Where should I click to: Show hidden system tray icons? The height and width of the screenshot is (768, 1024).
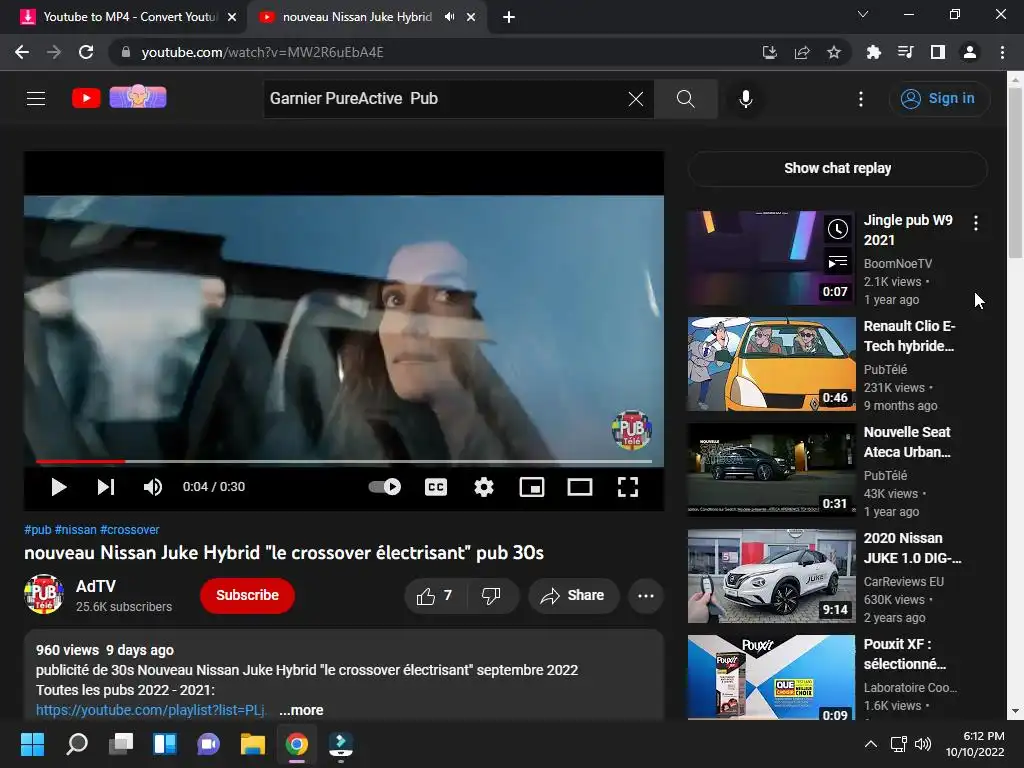pyautogui.click(x=871, y=744)
